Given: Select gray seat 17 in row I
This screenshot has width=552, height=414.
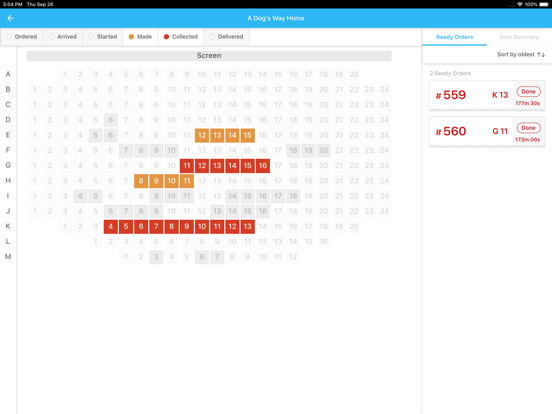Looking at the screenshot, I should click(278, 196).
